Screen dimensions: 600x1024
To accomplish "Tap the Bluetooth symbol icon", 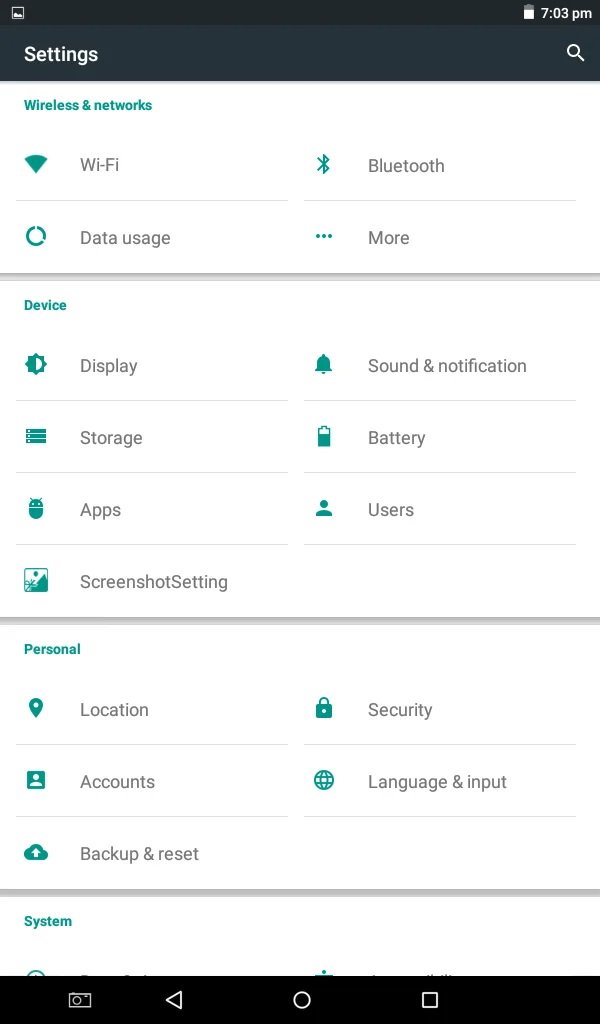I will pyautogui.click(x=324, y=165).
